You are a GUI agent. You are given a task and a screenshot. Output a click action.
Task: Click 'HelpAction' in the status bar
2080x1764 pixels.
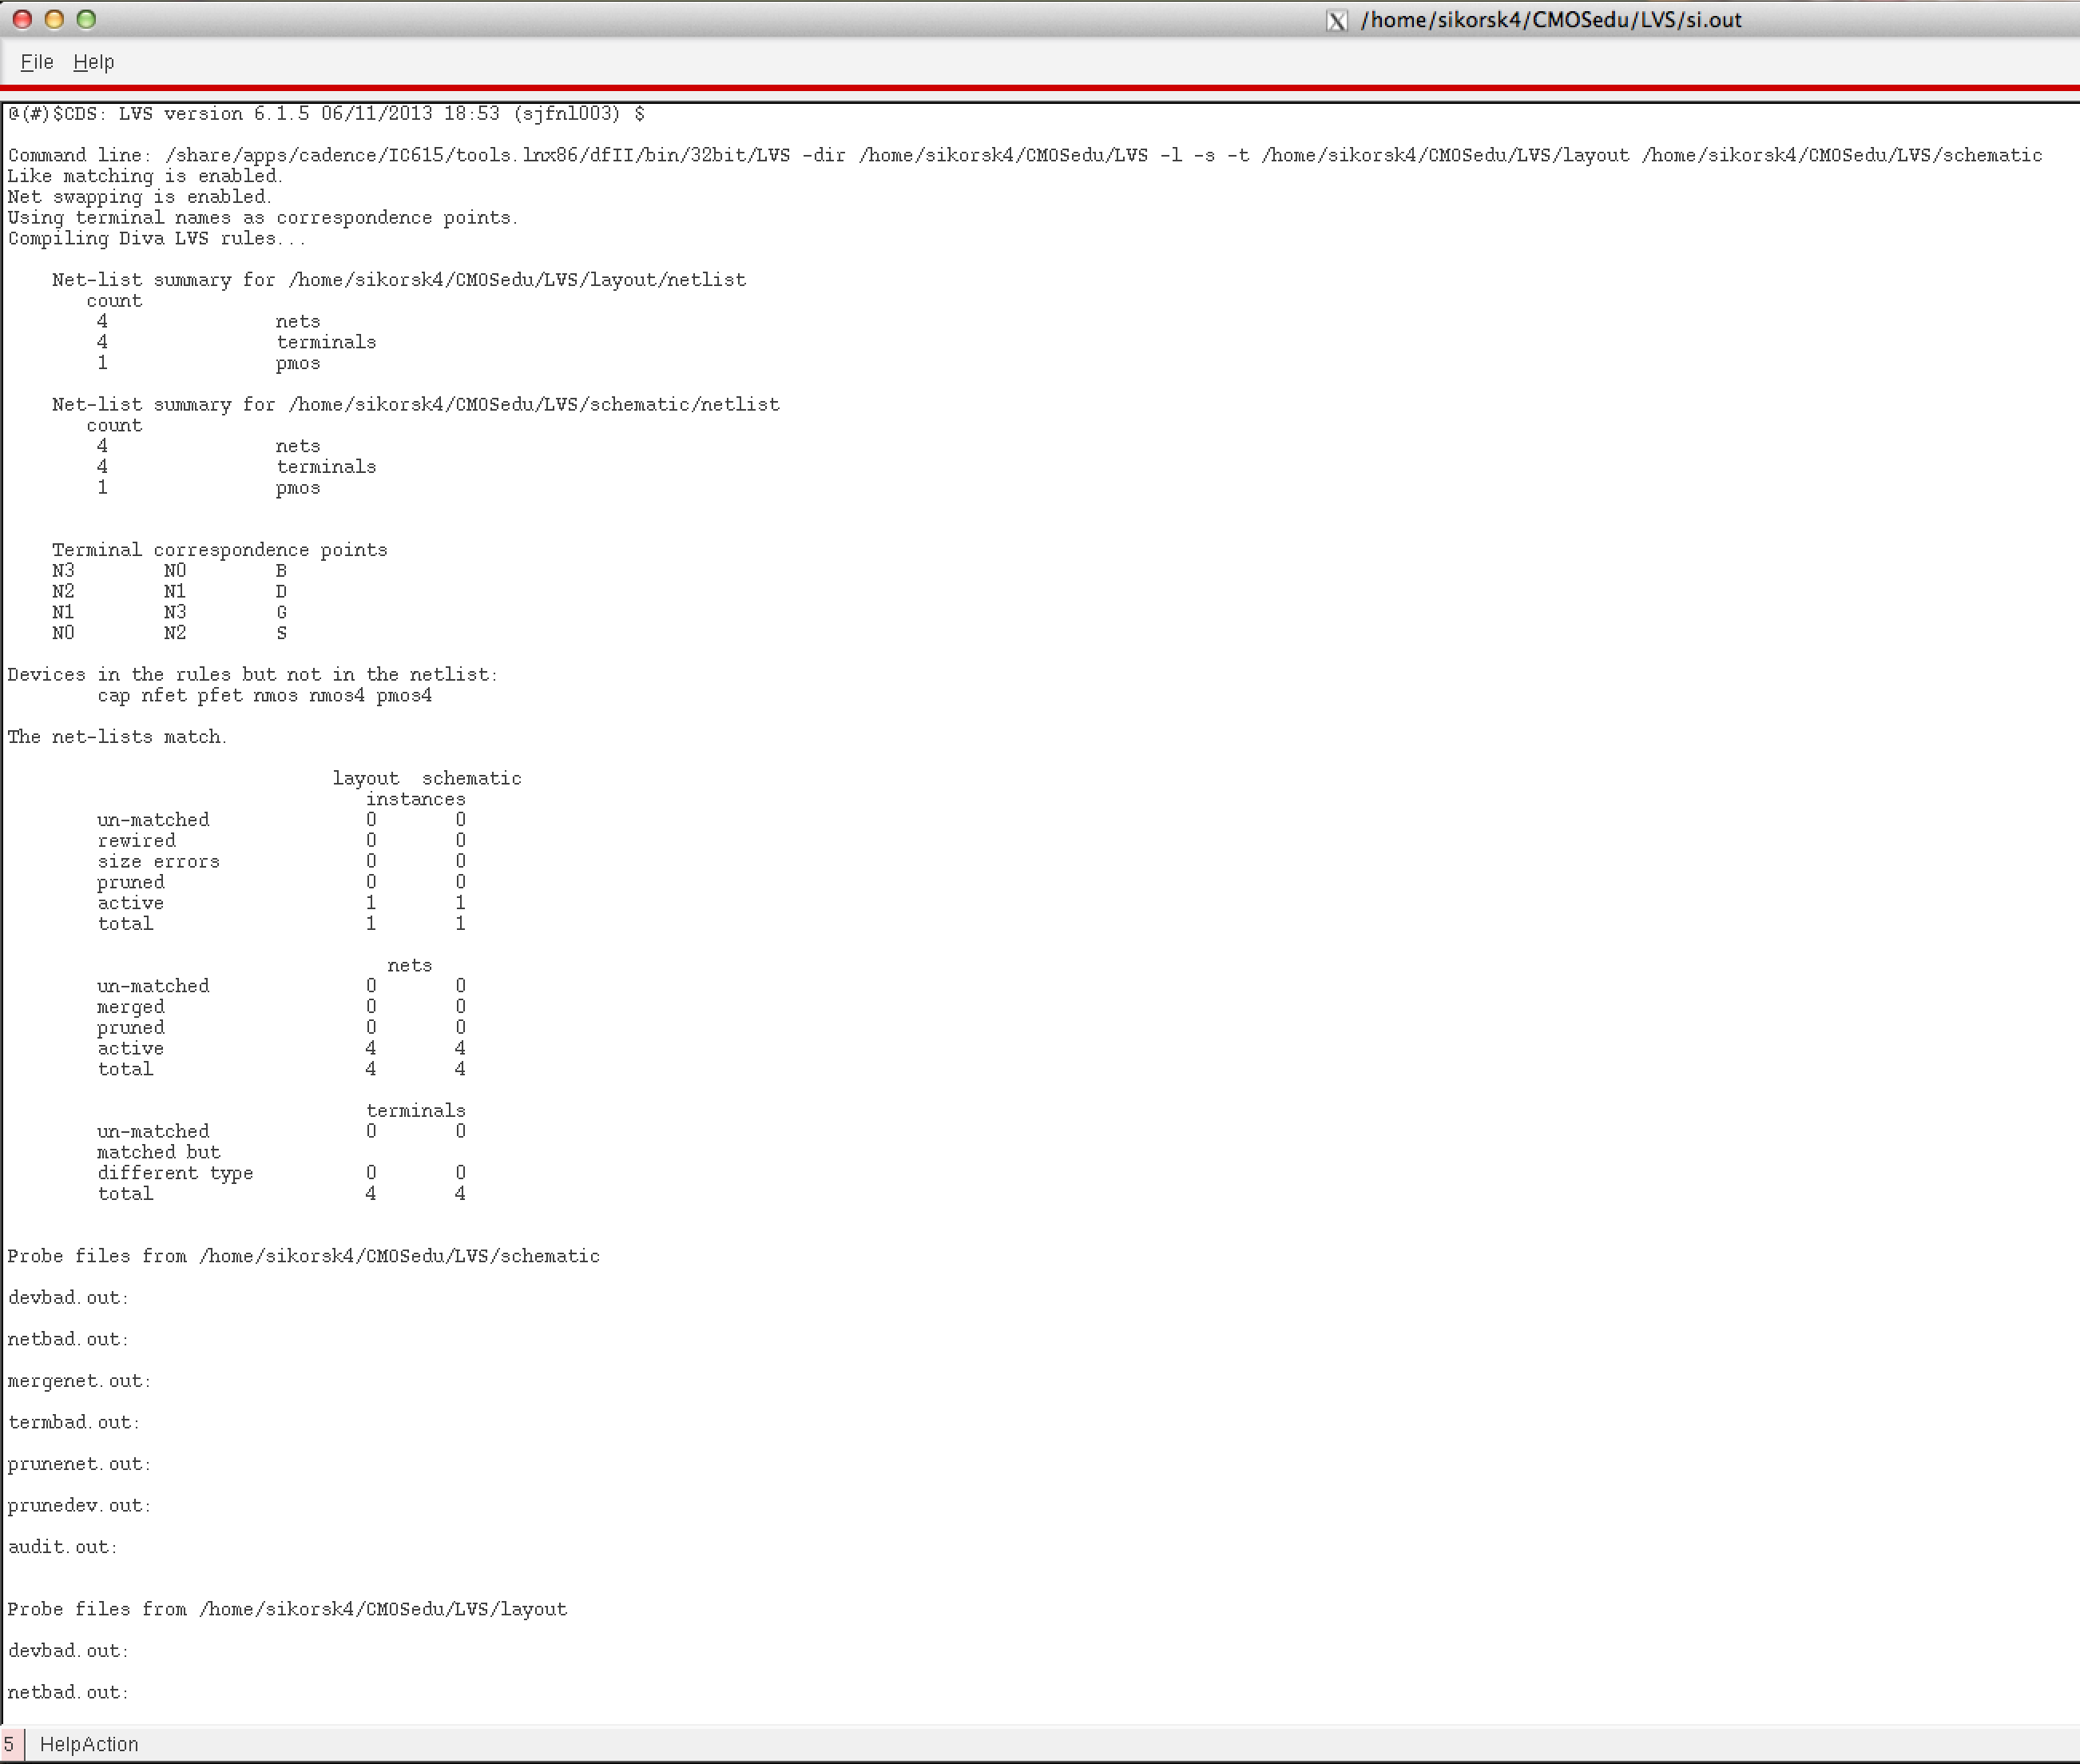pos(89,1745)
